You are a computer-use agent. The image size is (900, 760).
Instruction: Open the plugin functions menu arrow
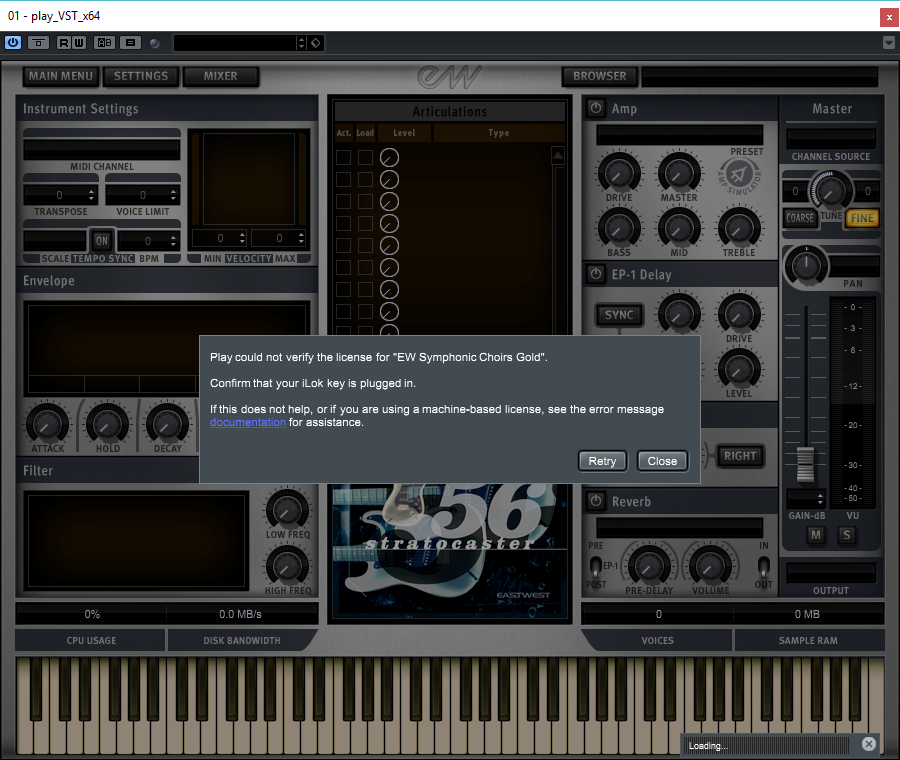point(889,42)
